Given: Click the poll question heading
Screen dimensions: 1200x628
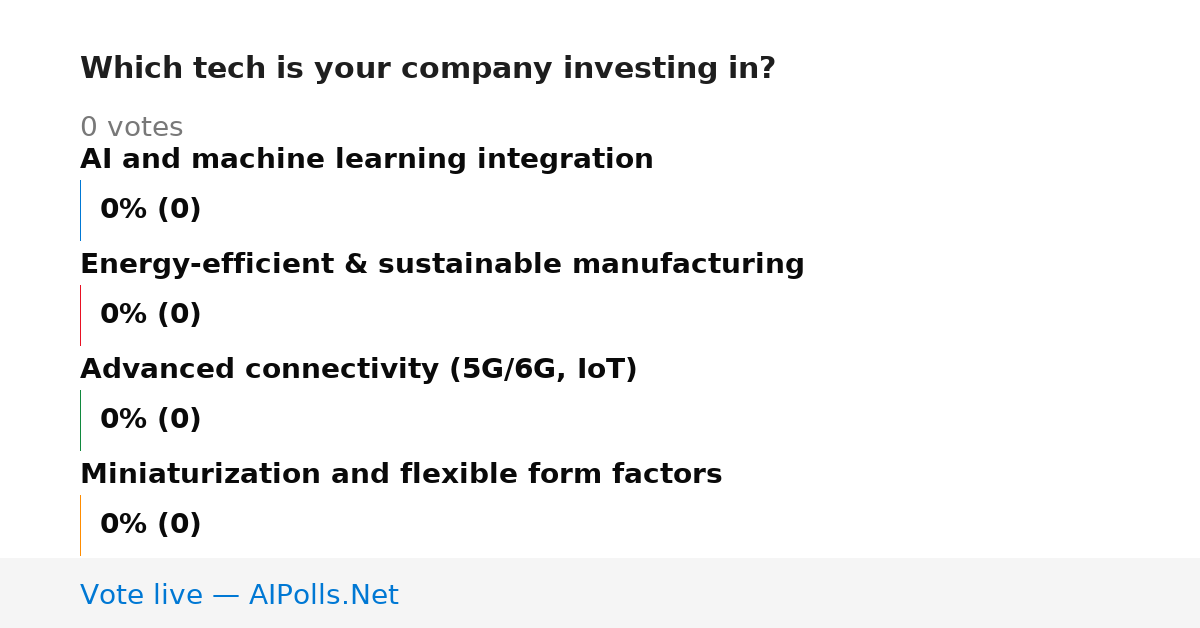Looking at the screenshot, I should [x=427, y=69].
